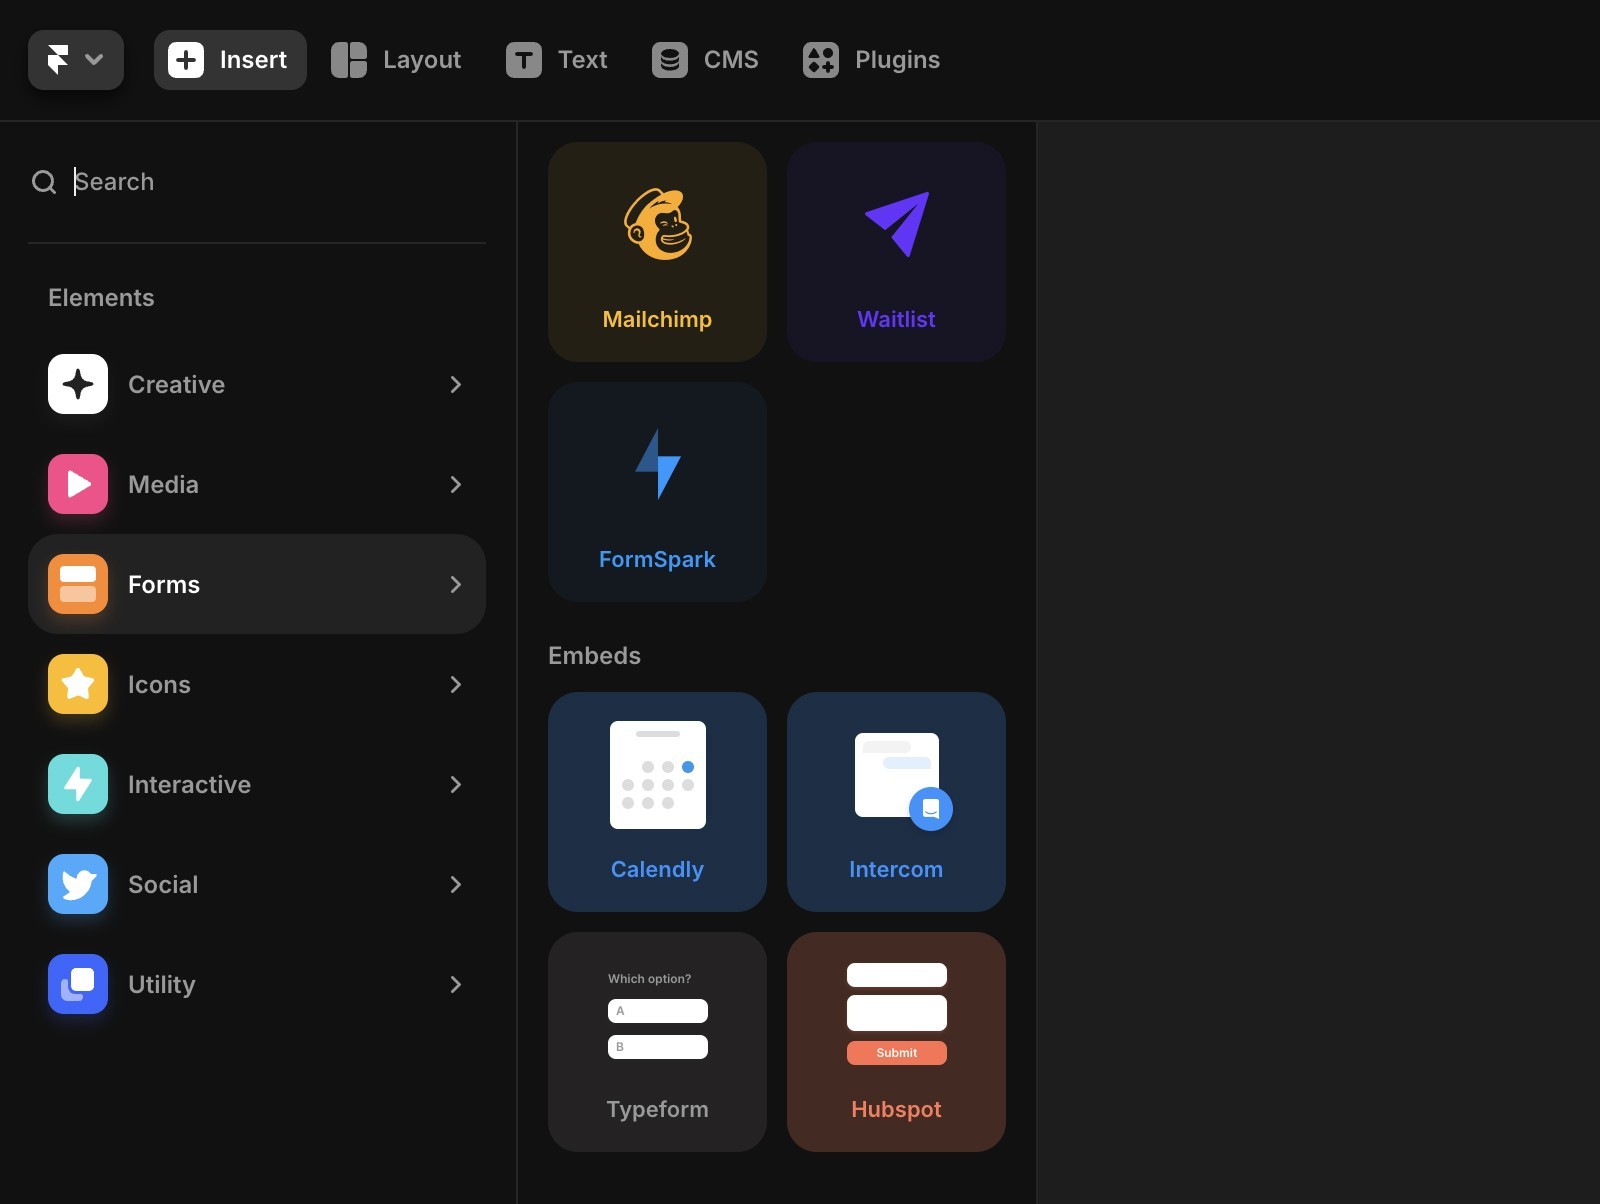Click the Interactive lightning icon
Screen dimensions: 1600x1204
coord(78,784)
